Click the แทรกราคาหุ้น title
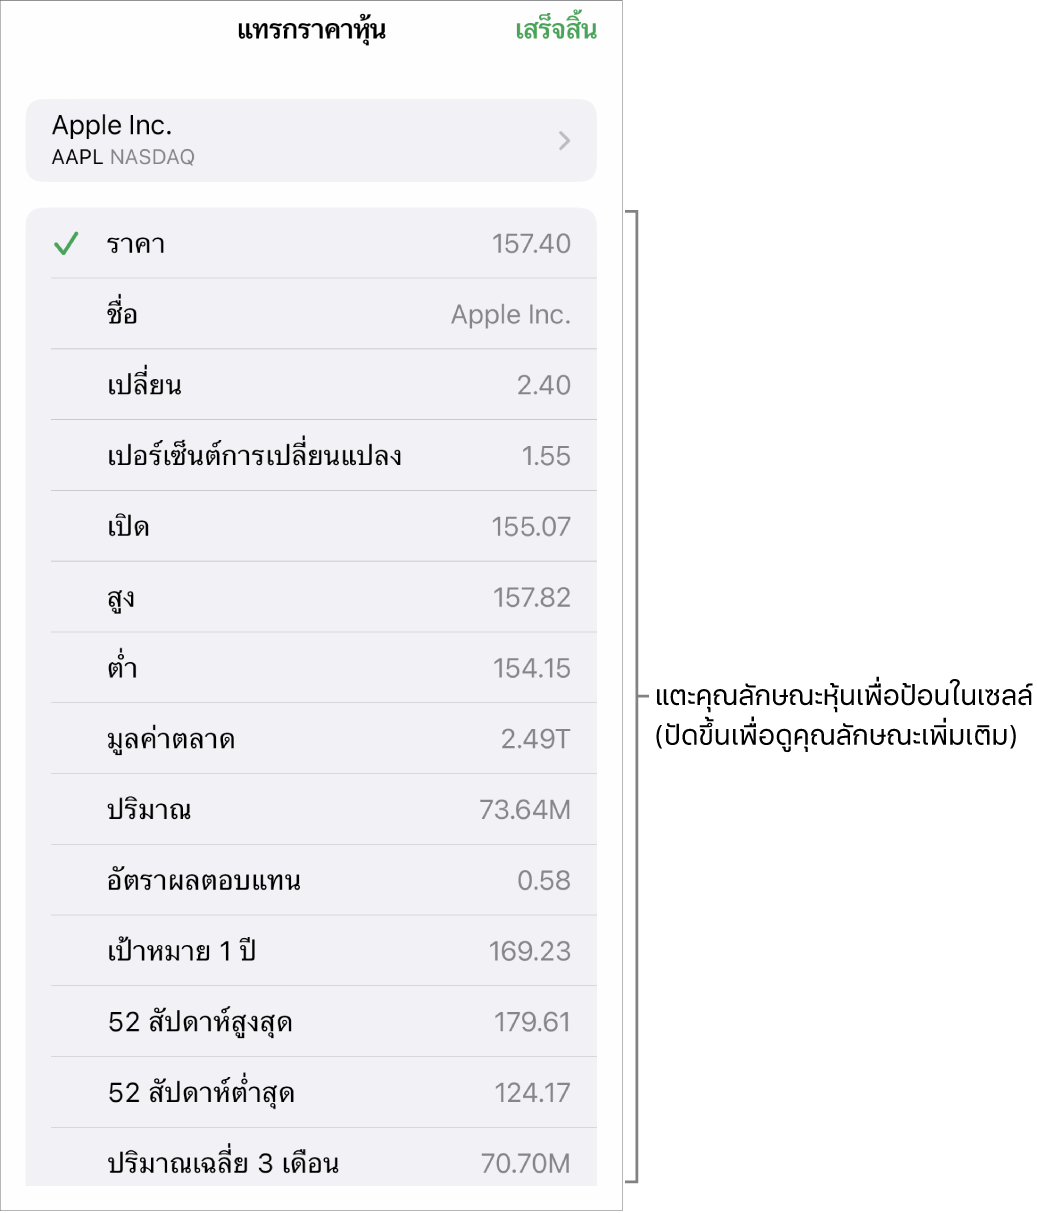The image size is (1037, 1213). (311, 30)
